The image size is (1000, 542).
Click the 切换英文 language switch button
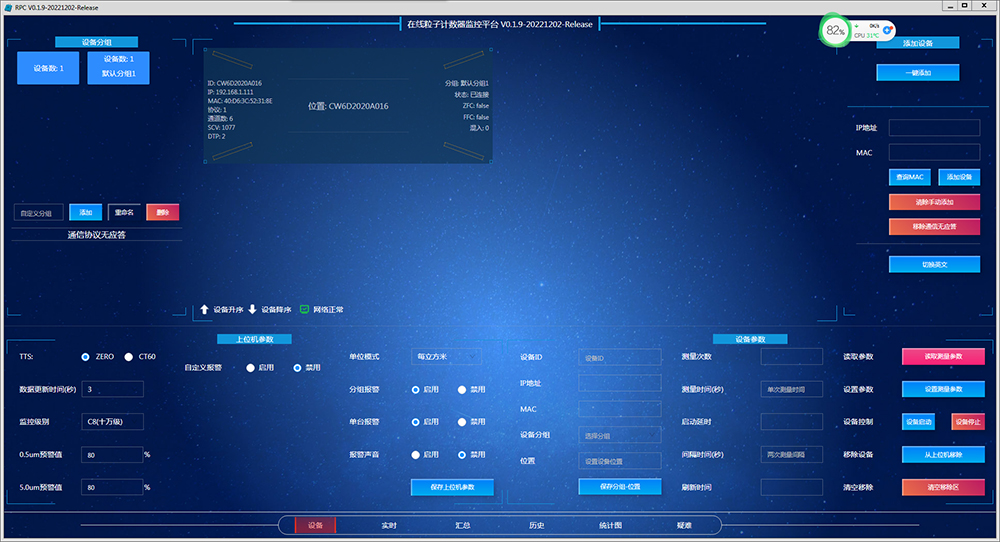(934, 265)
